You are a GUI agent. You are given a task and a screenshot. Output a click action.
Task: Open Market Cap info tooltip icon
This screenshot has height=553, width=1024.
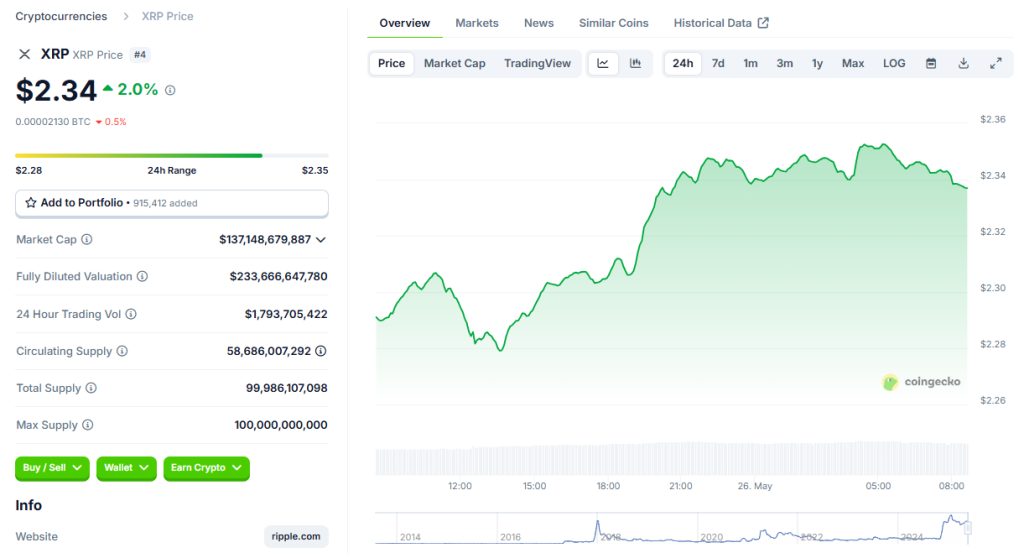pyautogui.click(x=87, y=240)
